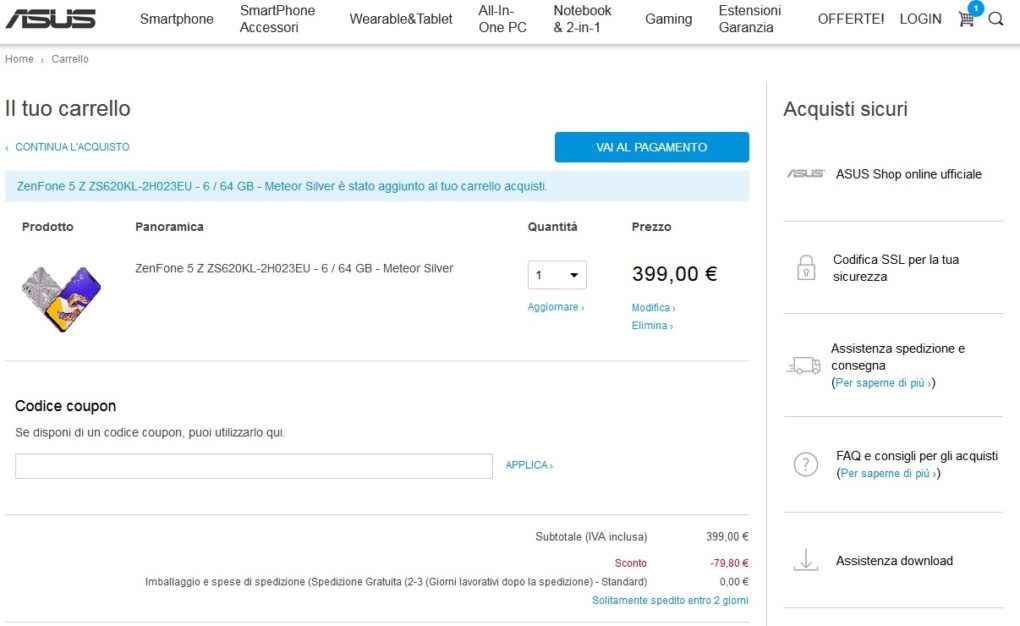Click the LOGIN link
This screenshot has width=1020, height=626.
pos(920,19)
